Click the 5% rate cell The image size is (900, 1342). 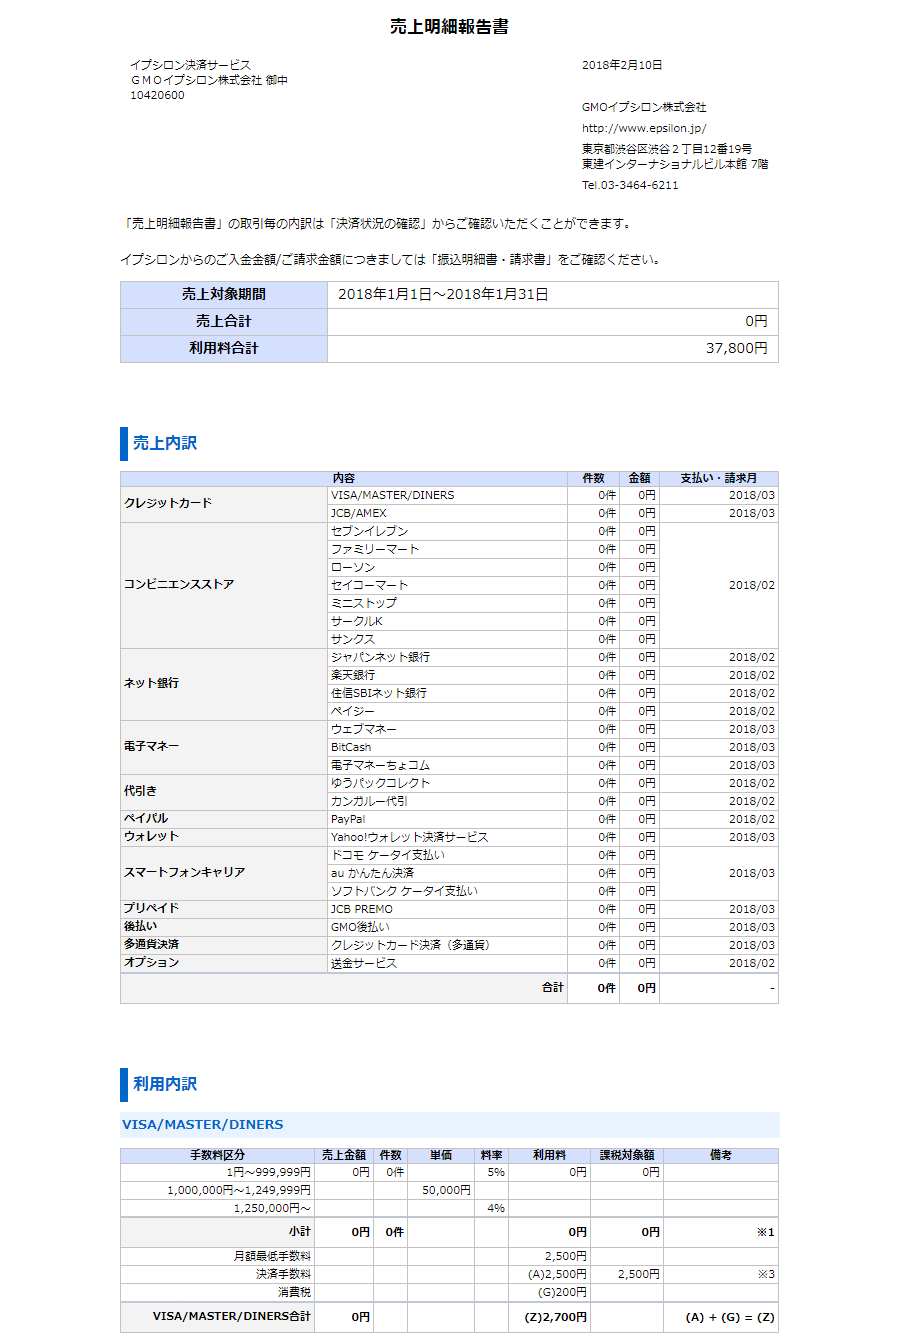(492, 1172)
